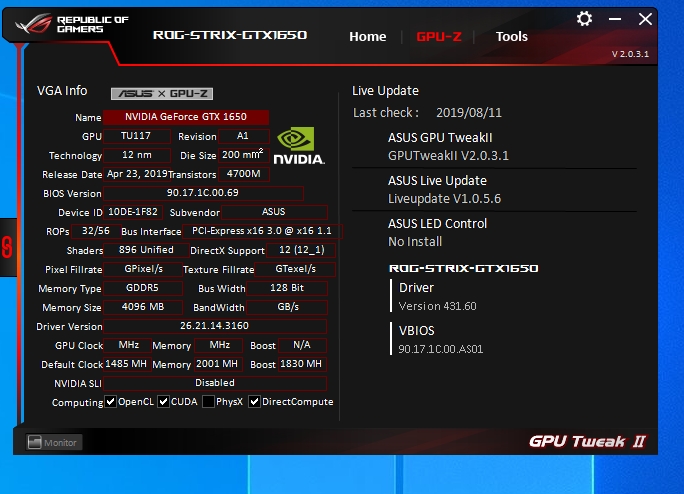Toggle the OpenCL checkbox
684x494 pixels.
pyautogui.click(x=112, y=402)
